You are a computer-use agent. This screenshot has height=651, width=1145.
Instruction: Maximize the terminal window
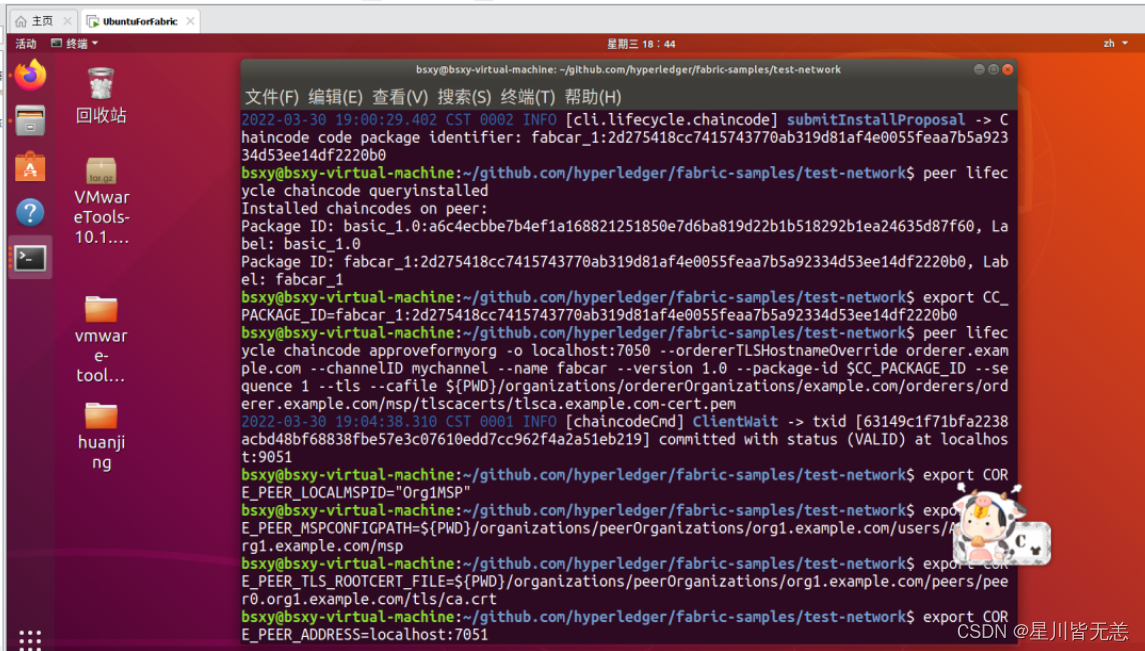tap(993, 69)
